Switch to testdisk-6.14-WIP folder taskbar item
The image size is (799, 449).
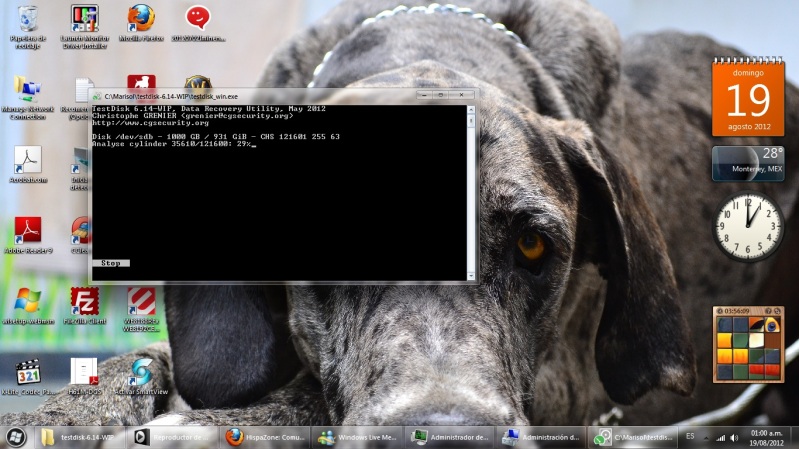click(x=80, y=437)
